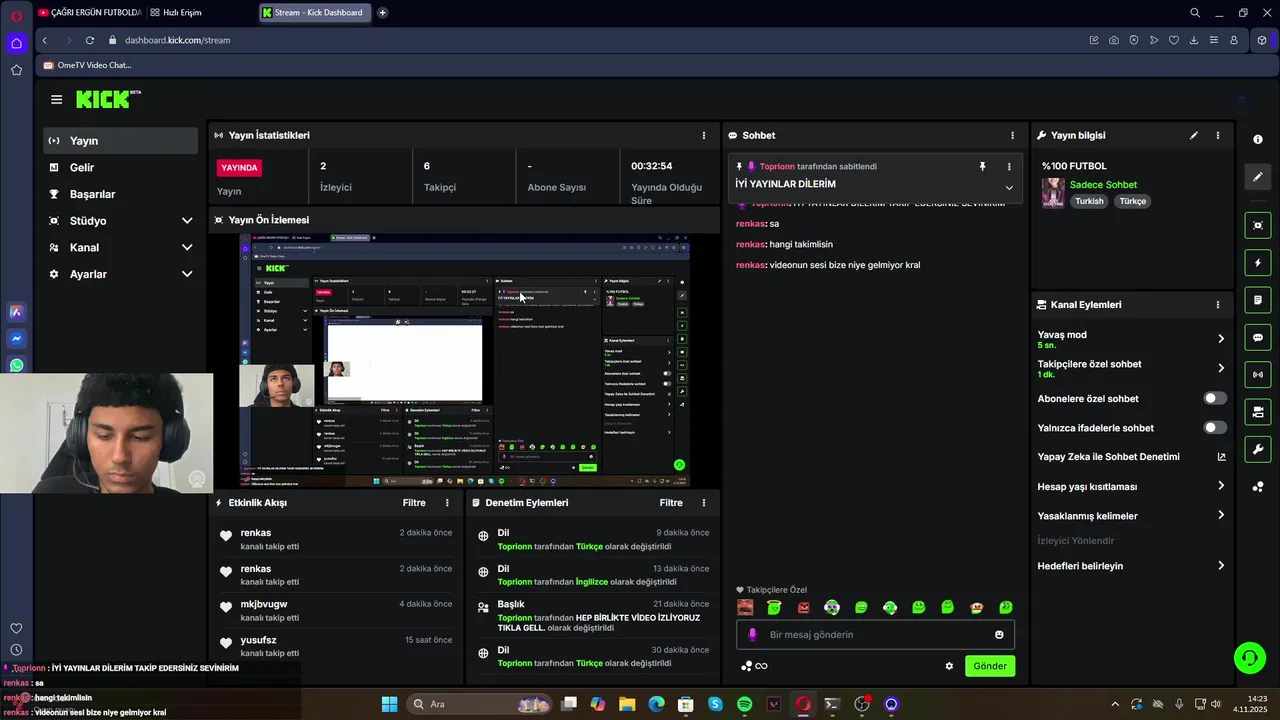Click the Sadece Sohbet category link
Screen dimensions: 1280x720
[1103, 185]
